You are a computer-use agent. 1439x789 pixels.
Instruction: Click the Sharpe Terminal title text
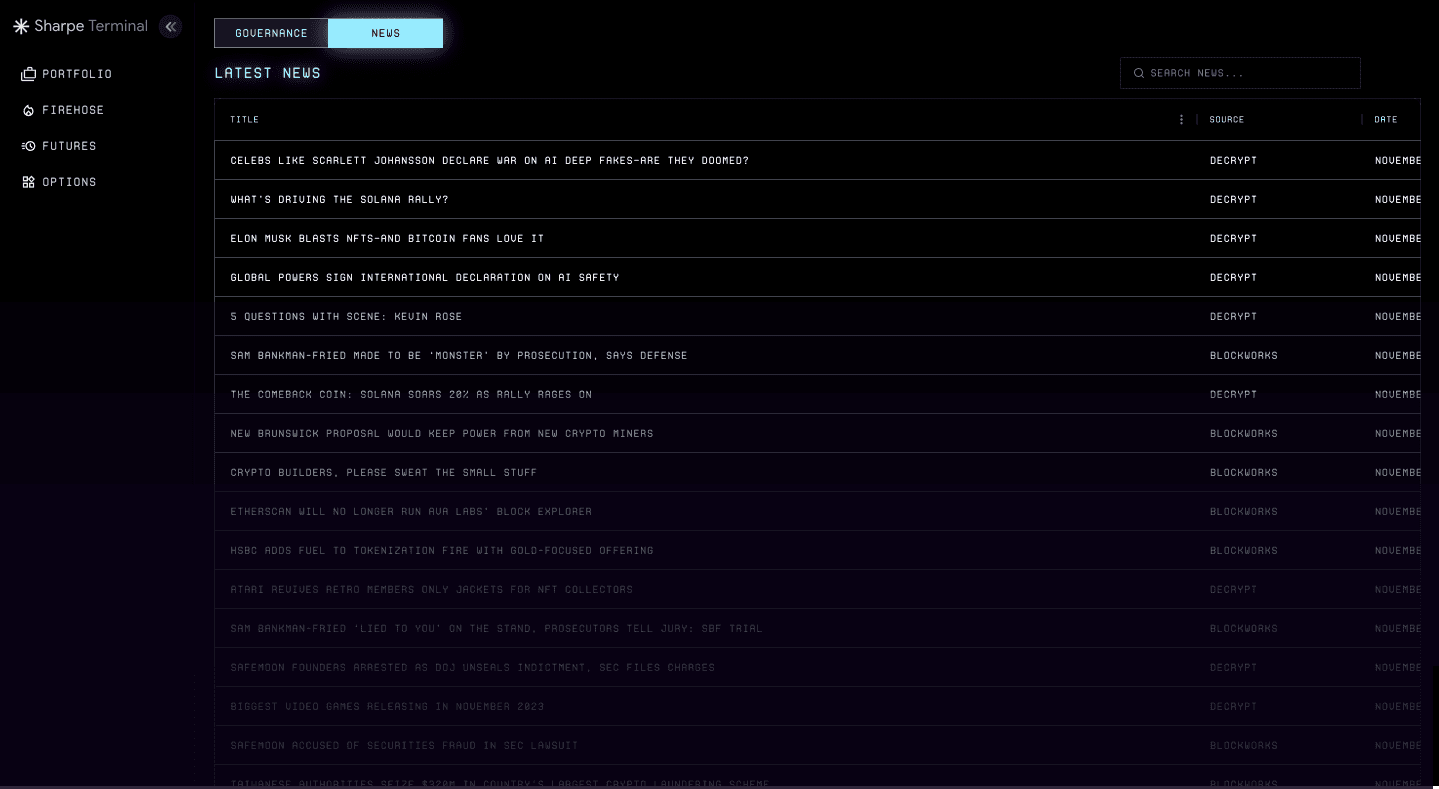pos(91,27)
